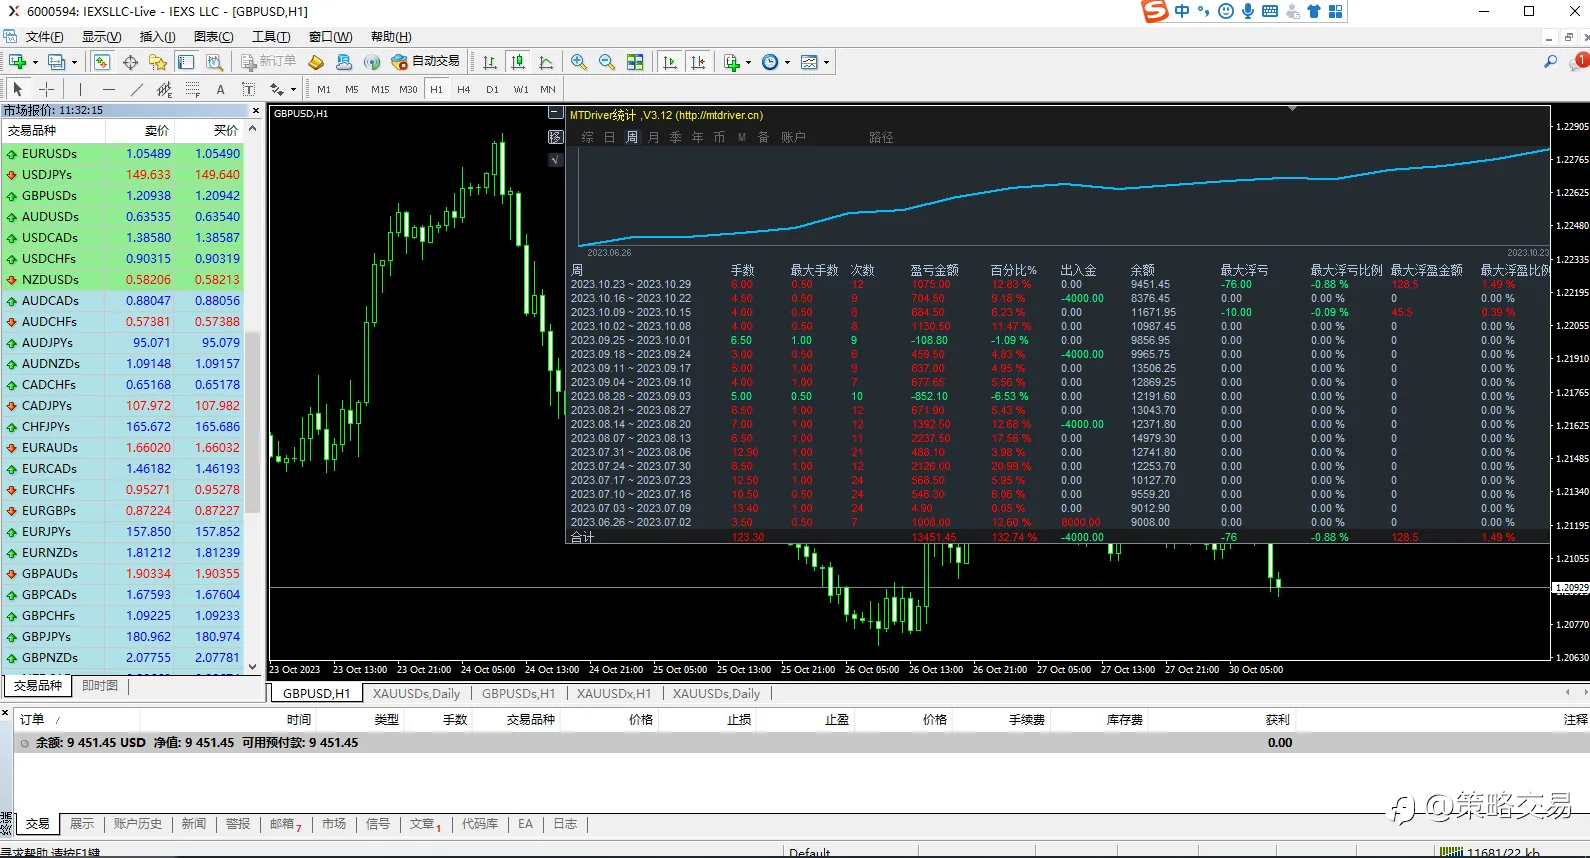Image resolution: width=1590 pixels, height=858 pixels.
Task: Switch to 账户历史 terminal tab
Action: point(137,824)
